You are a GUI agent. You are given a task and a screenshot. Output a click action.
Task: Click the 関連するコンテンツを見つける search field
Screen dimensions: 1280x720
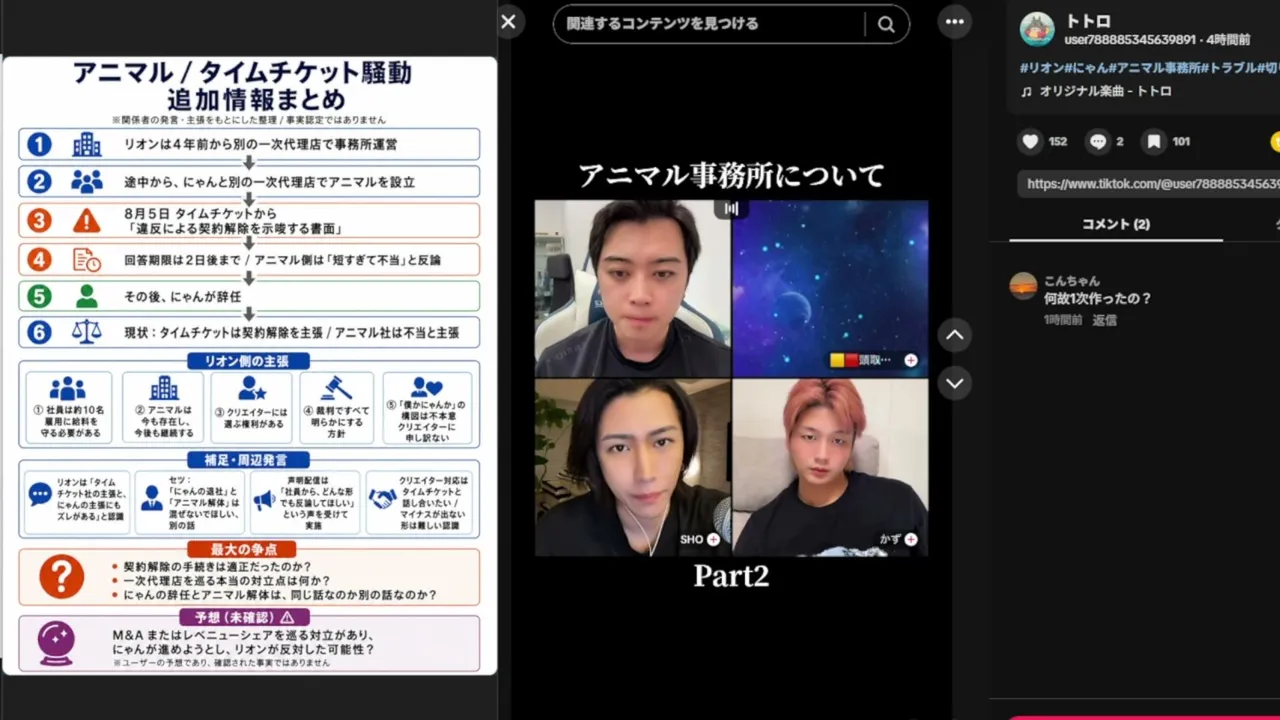point(710,24)
